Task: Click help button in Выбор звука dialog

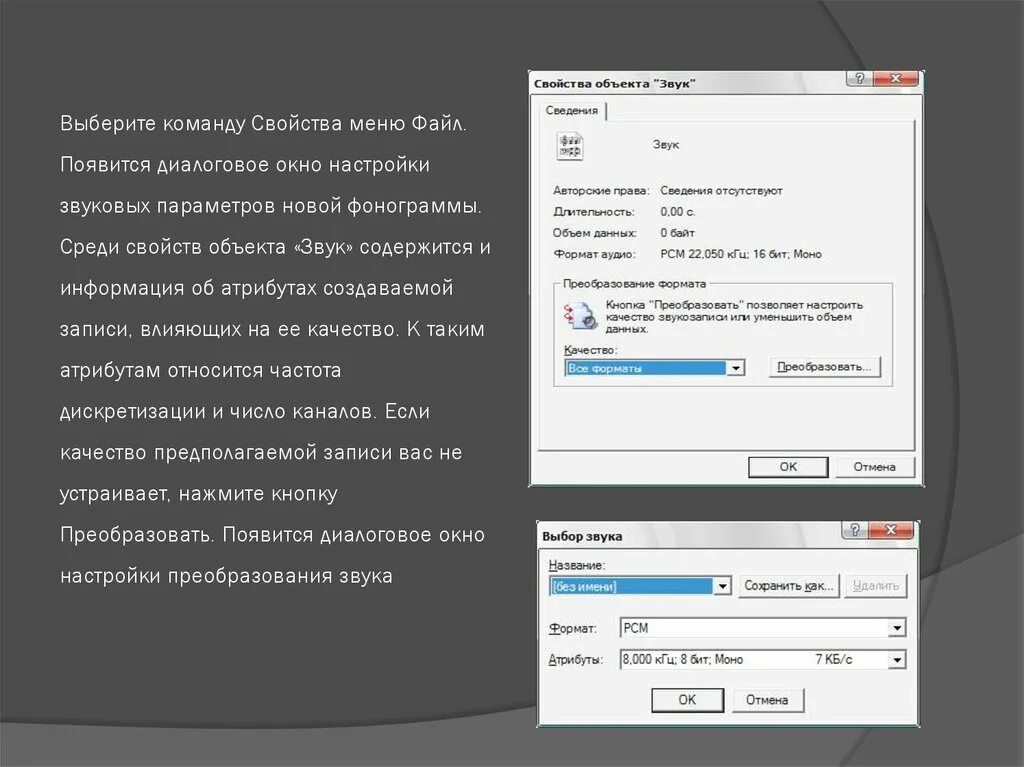Action: [854, 530]
